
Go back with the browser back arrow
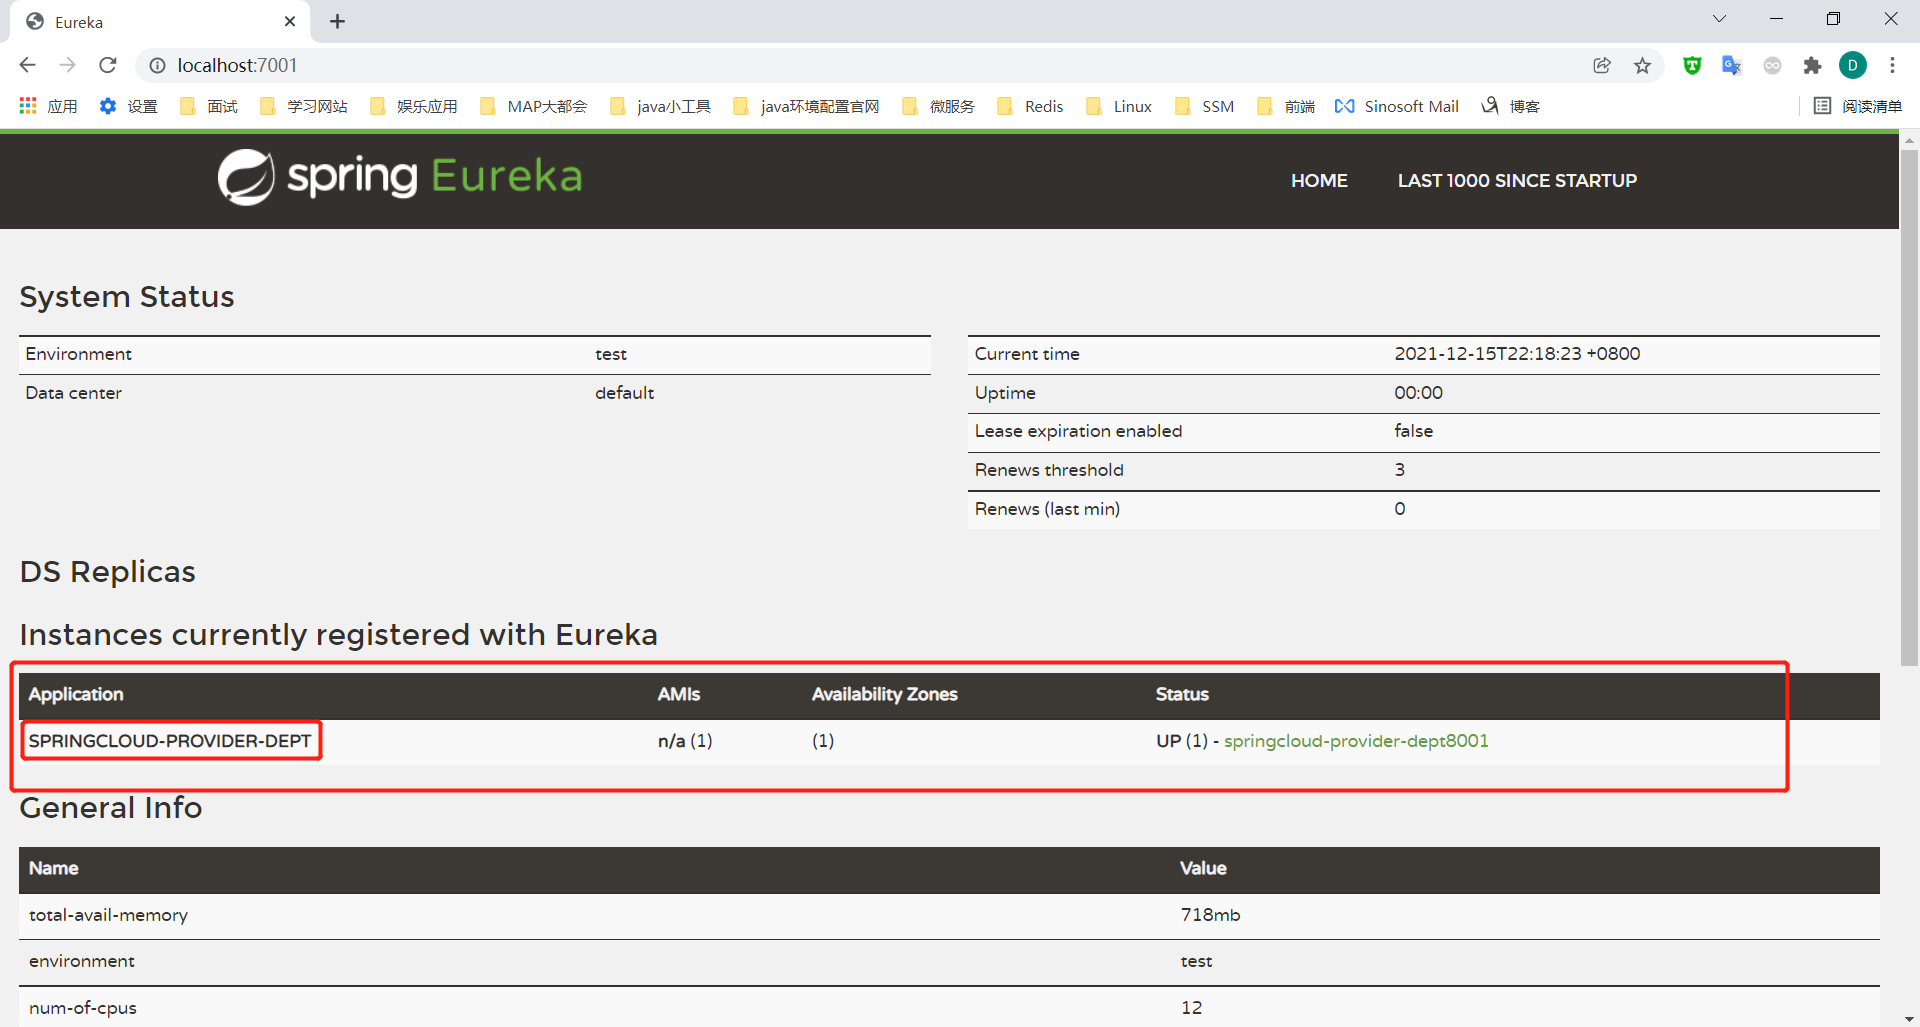point(27,65)
